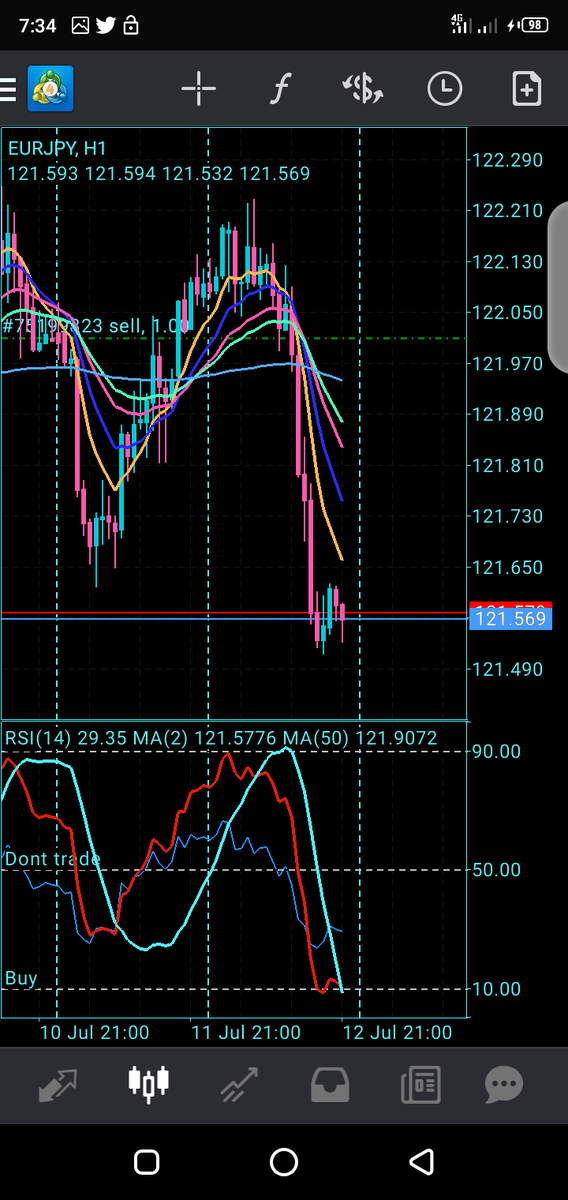Tap the 121.810 price axis label
The width and height of the screenshot is (568, 1200).
point(508,465)
